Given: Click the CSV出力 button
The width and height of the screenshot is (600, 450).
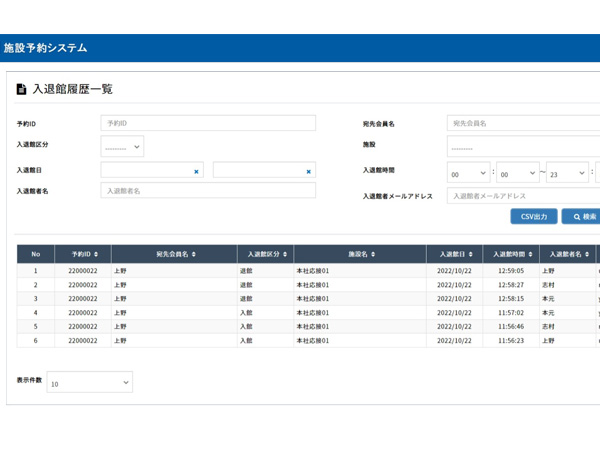Looking at the screenshot, I should tap(533, 216).
